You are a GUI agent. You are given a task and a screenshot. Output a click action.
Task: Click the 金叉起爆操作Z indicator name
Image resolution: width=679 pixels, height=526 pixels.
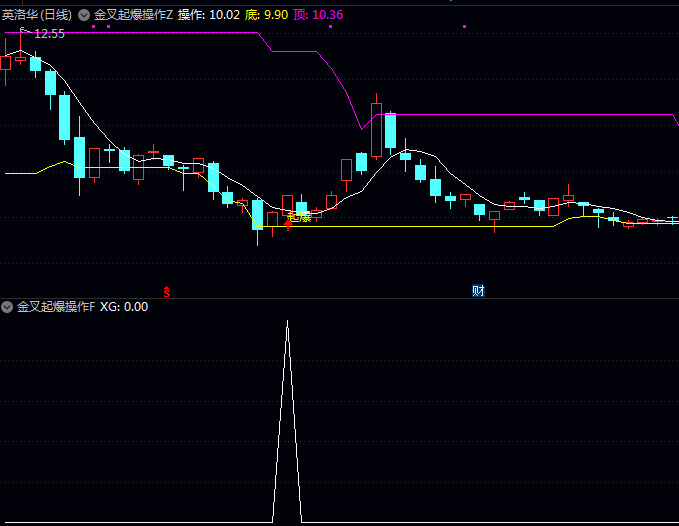[133, 15]
